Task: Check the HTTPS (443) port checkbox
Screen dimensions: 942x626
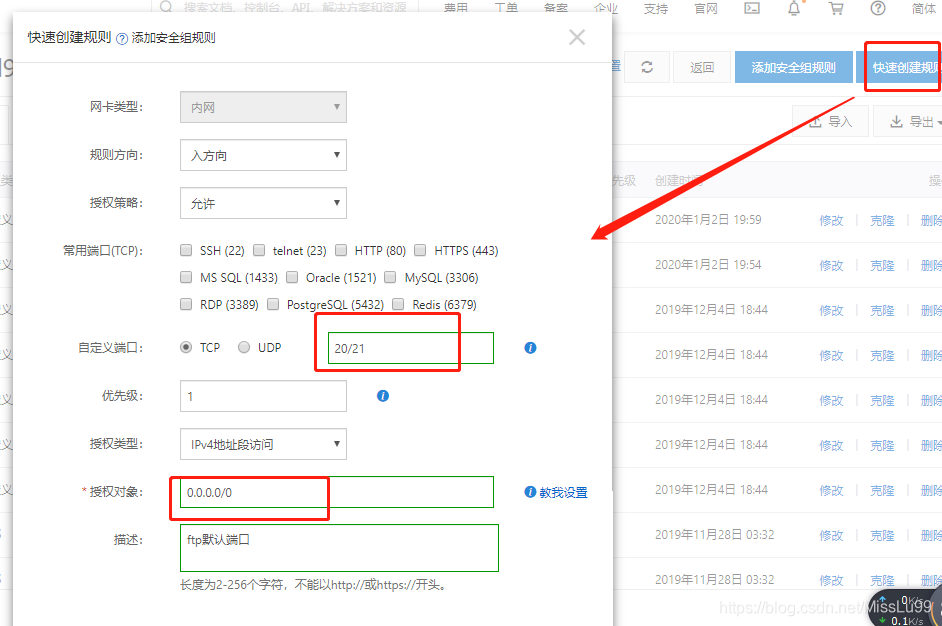Action: pyautogui.click(x=420, y=250)
